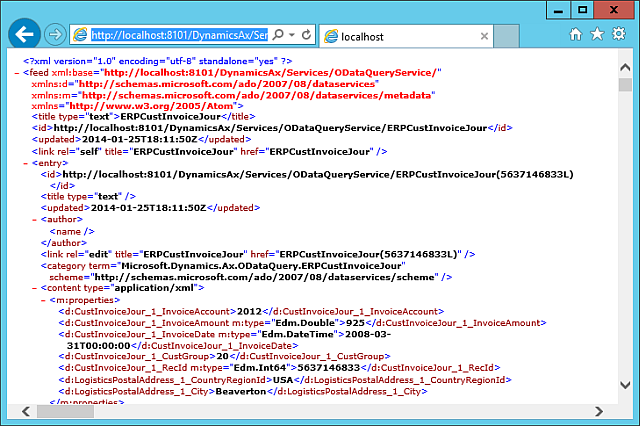640x426 pixels.
Task: Click the browser Forward arrow button
Action: coord(56,35)
